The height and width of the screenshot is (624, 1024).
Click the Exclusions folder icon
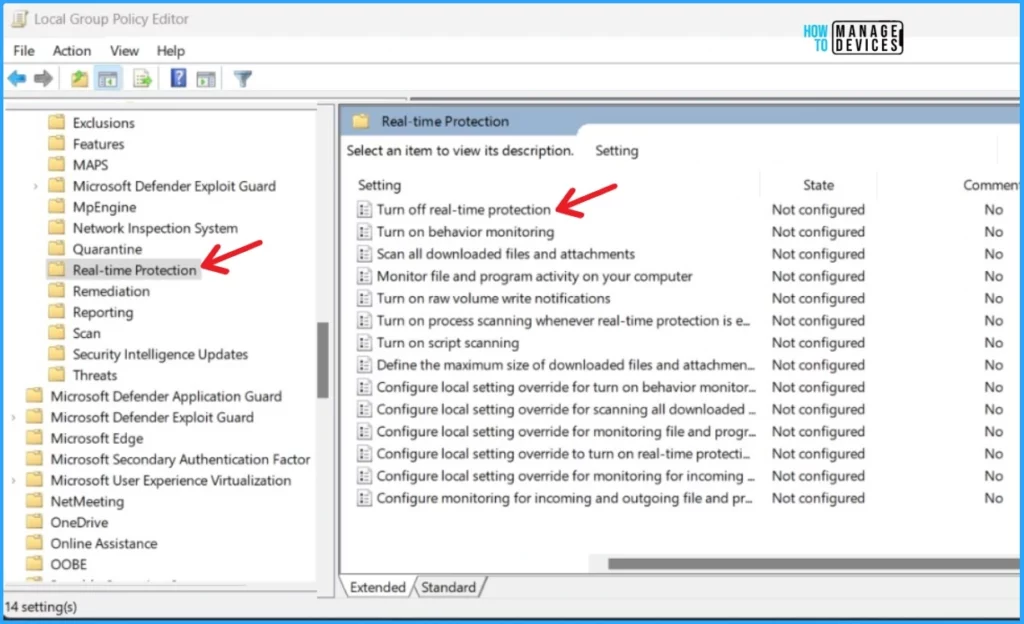[57, 122]
